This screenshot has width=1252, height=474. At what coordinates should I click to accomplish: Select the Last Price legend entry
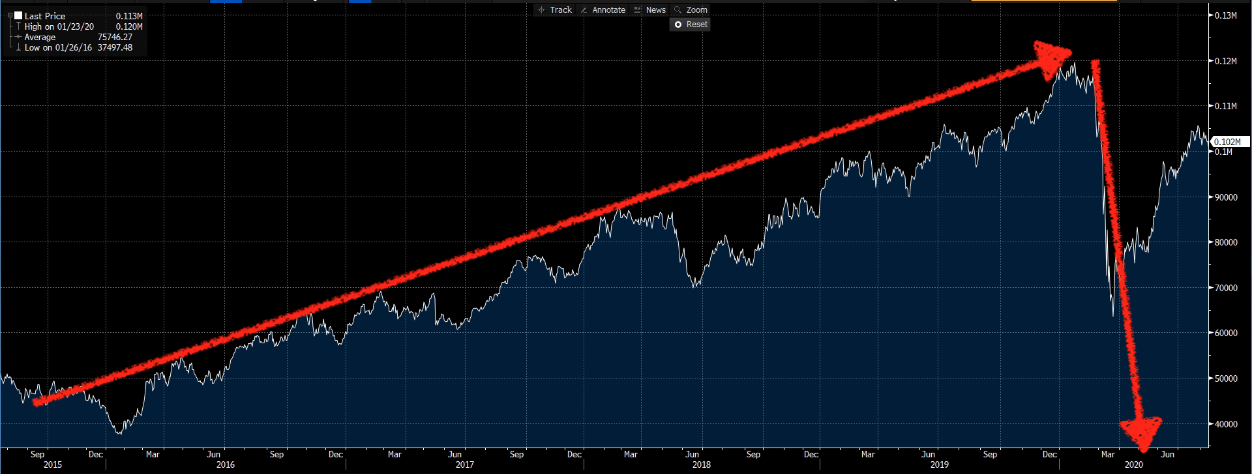[47, 16]
